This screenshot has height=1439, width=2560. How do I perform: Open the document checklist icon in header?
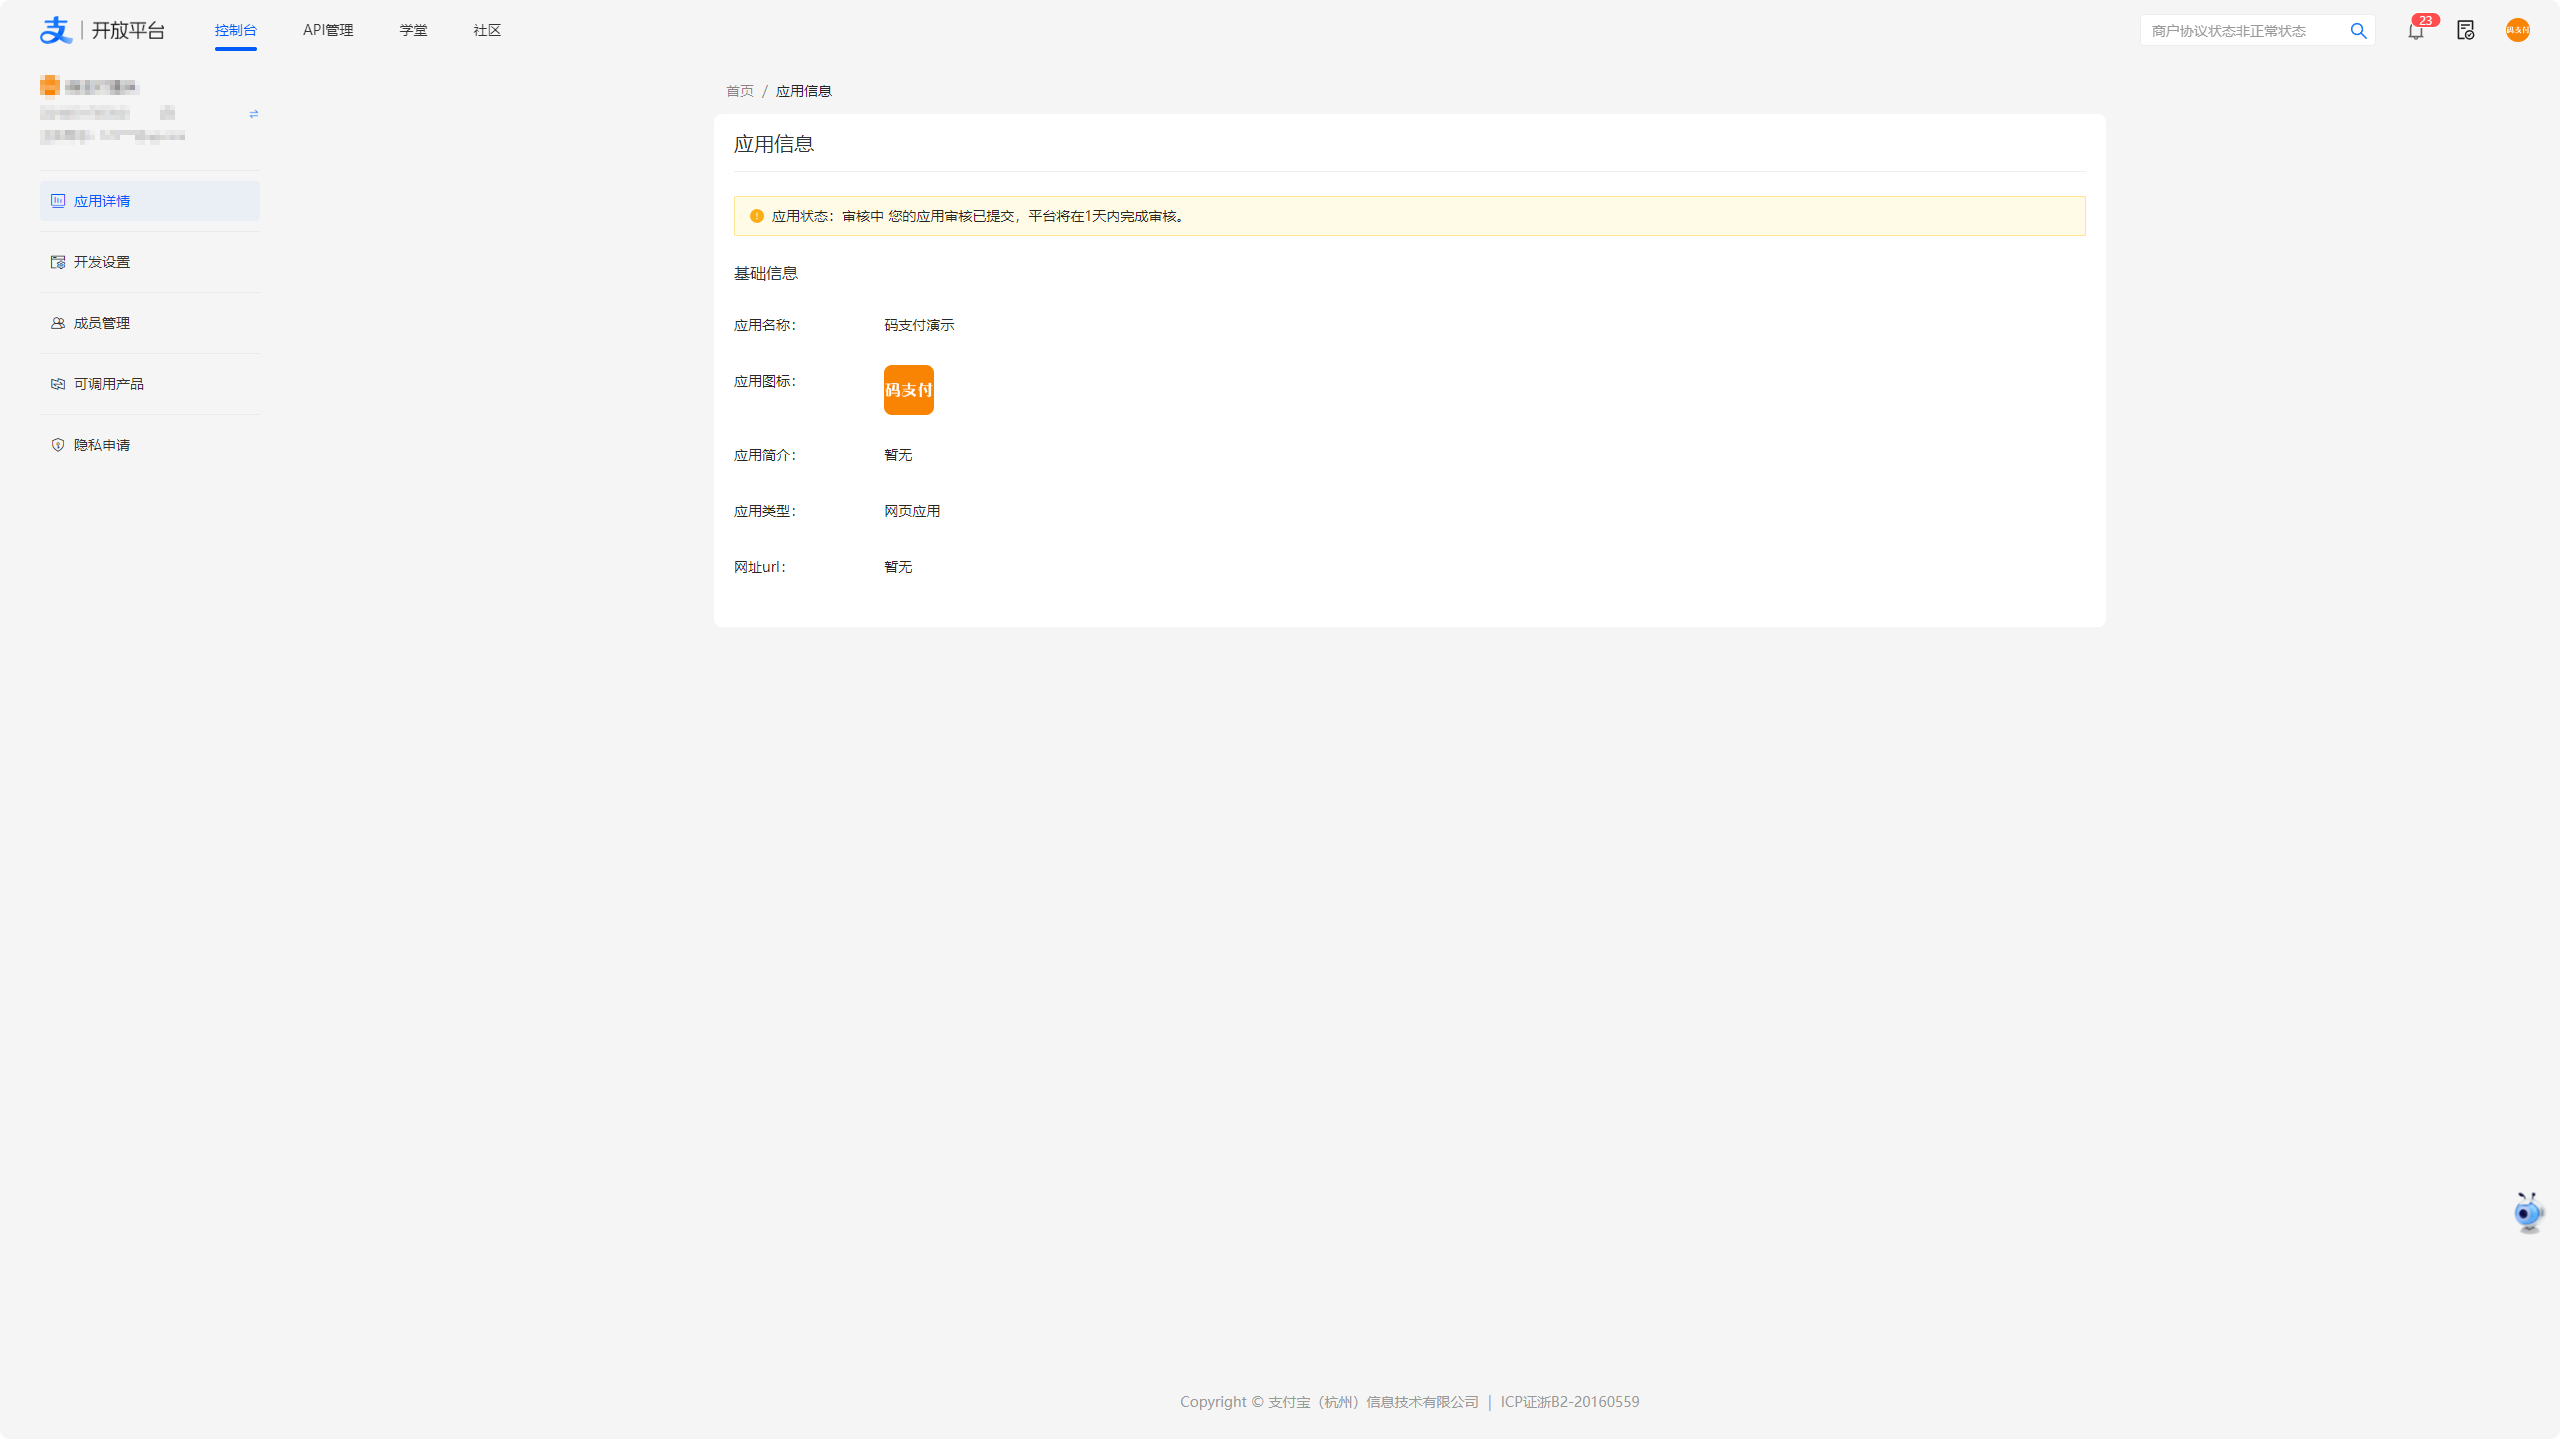click(2465, 31)
